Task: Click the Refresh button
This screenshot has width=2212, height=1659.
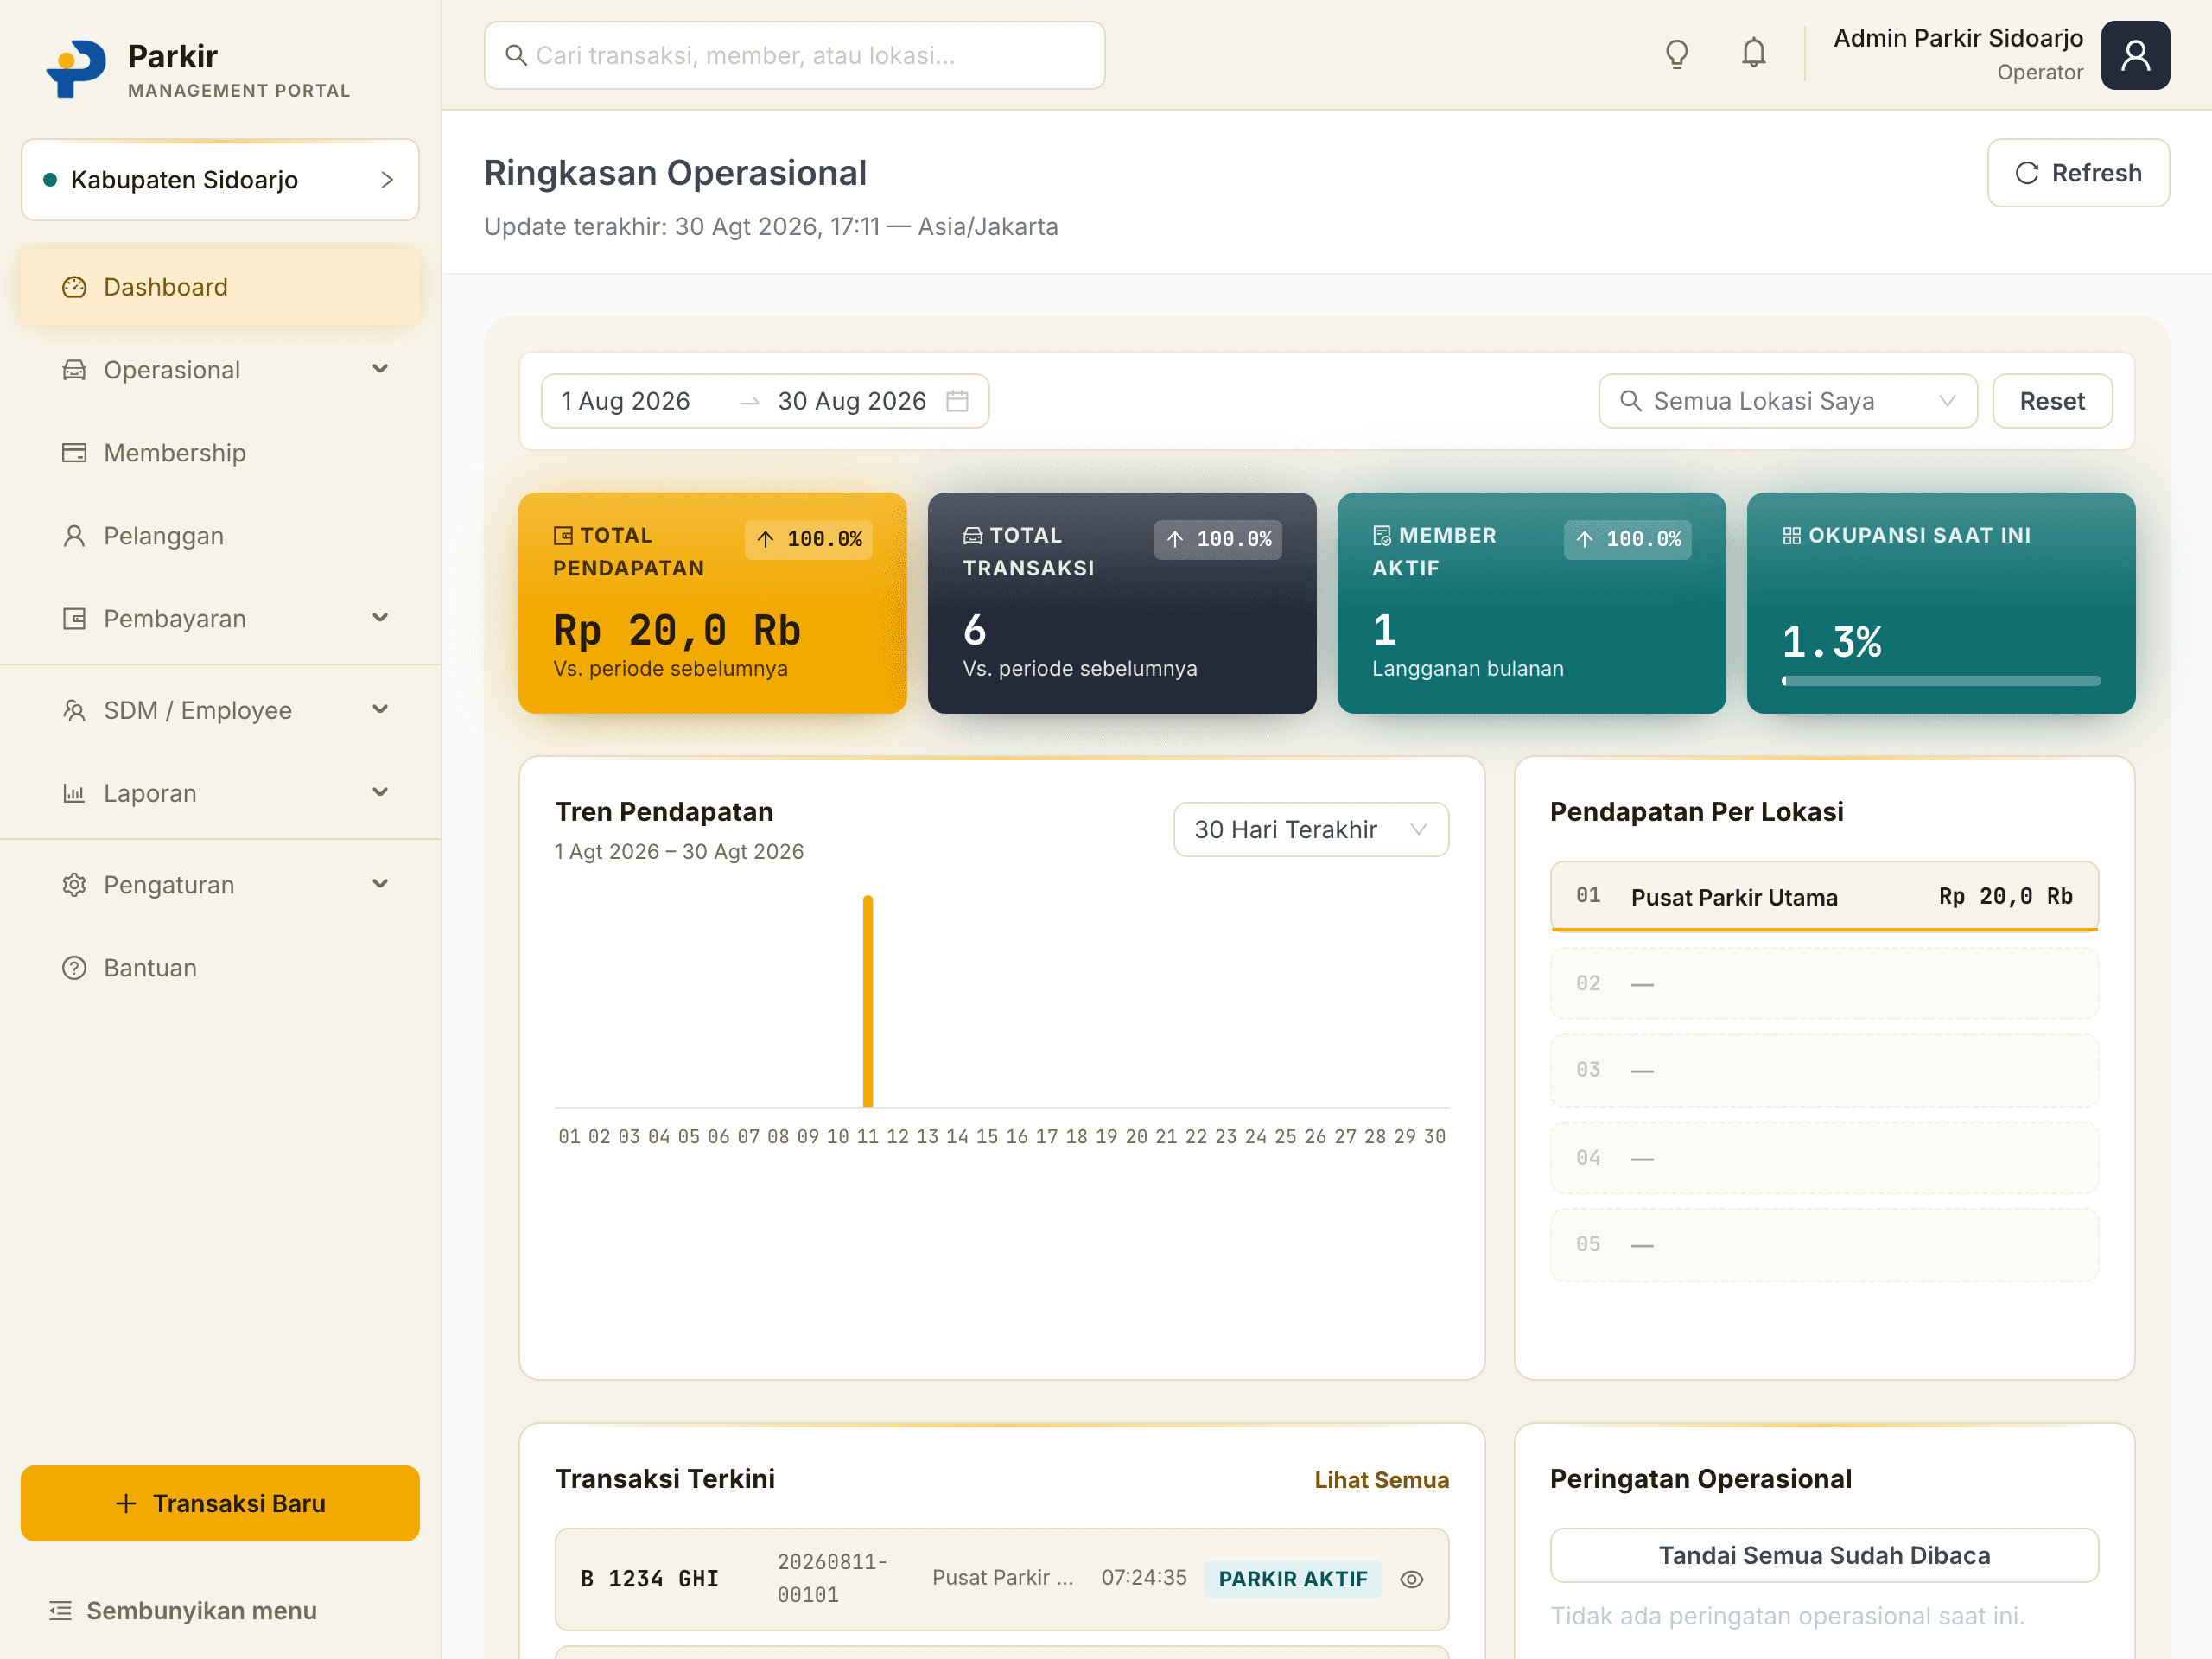Action: tap(2077, 173)
